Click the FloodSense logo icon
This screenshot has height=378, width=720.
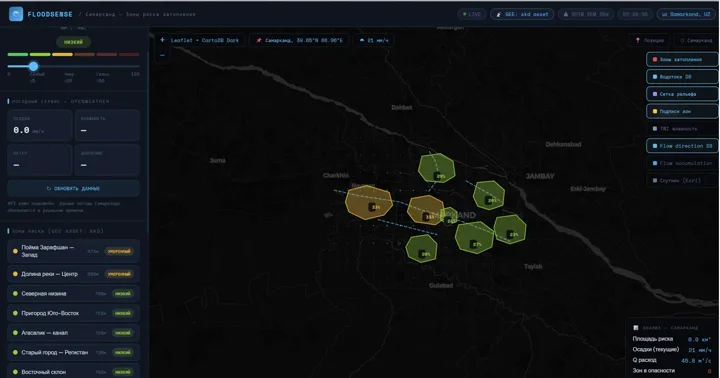(16, 14)
